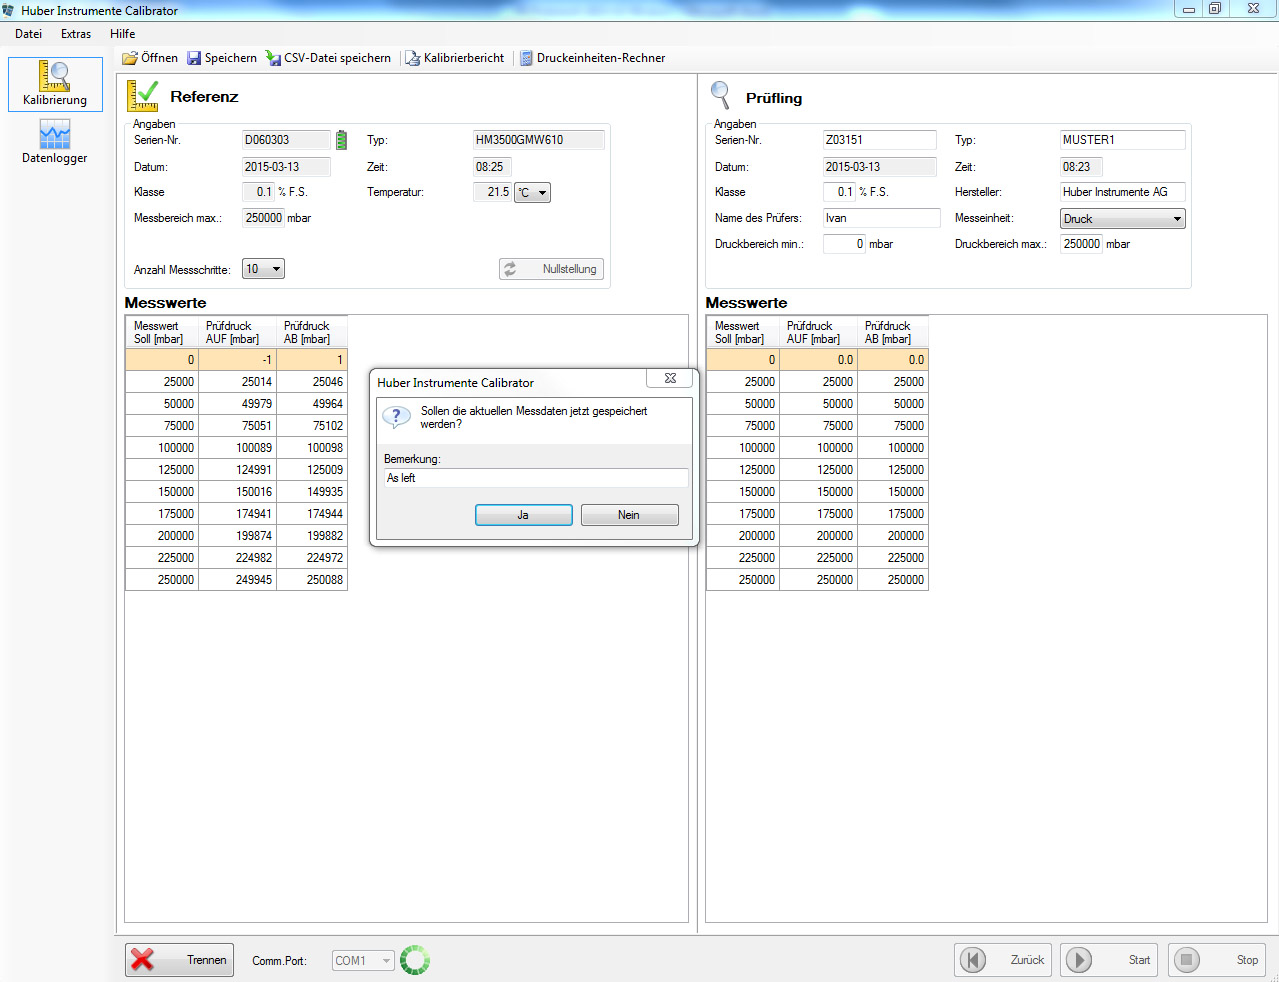The width and height of the screenshot is (1279, 982).
Task: Confirm saving with the Ja button
Action: (523, 515)
